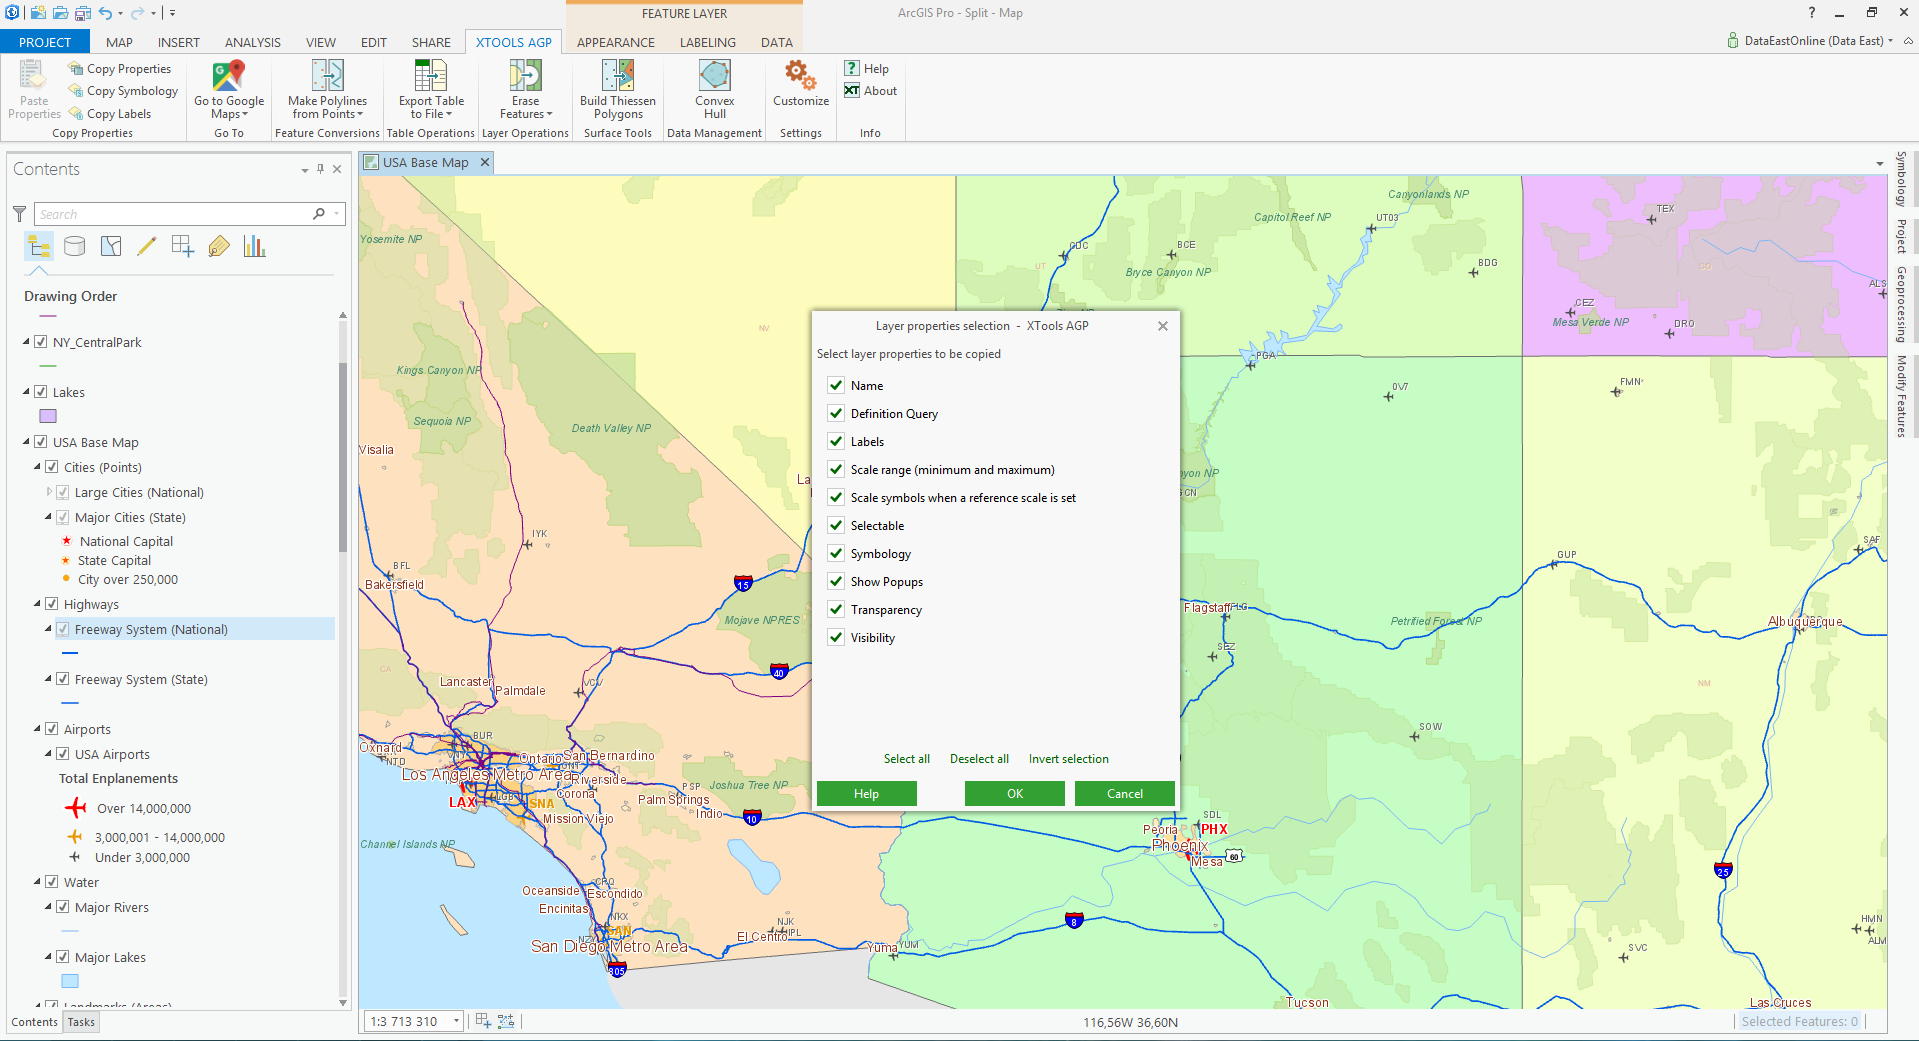The width and height of the screenshot is (1919, 1041).
Task: Click Copy Labels in ribbon
Action: tap(109, 114)
